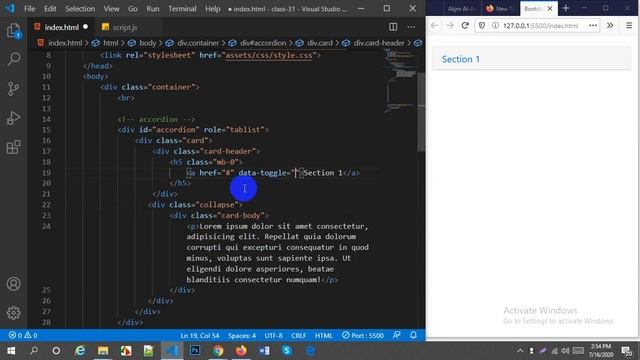Click UTF-8 encoding status item
This screenshot has height=360, width=640.
273,336
